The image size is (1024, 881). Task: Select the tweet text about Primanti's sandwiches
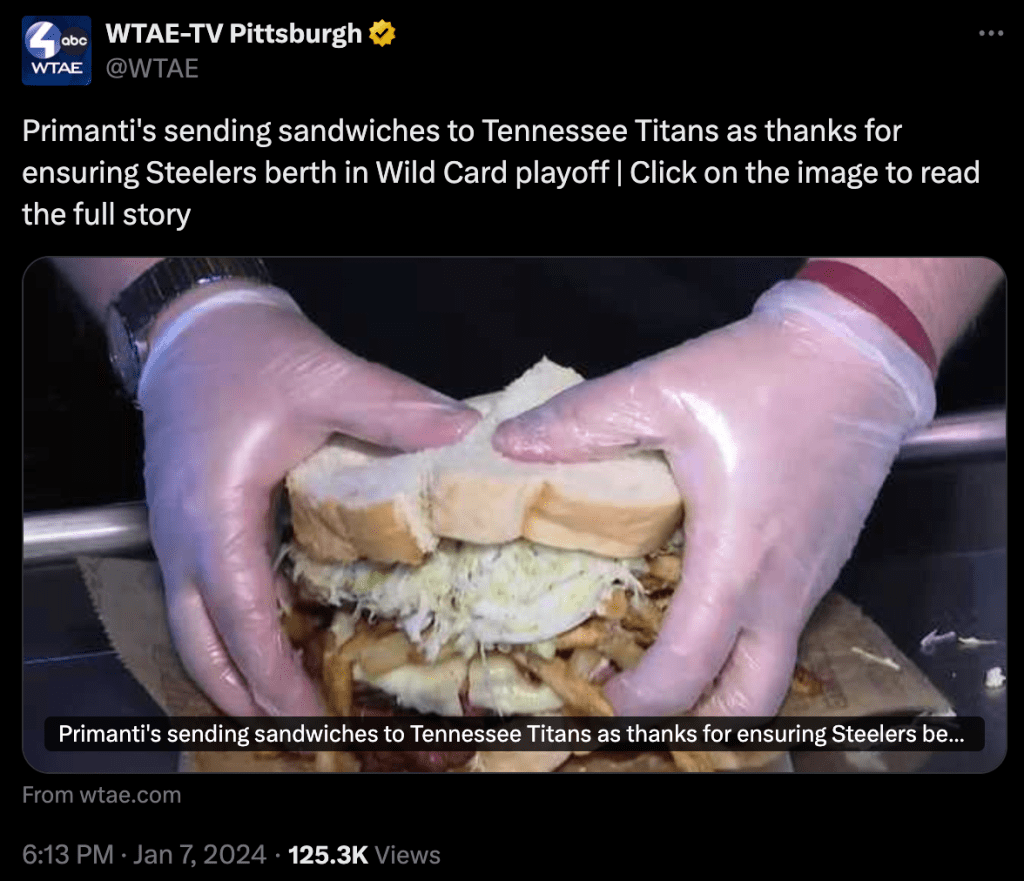pos(501,172)
